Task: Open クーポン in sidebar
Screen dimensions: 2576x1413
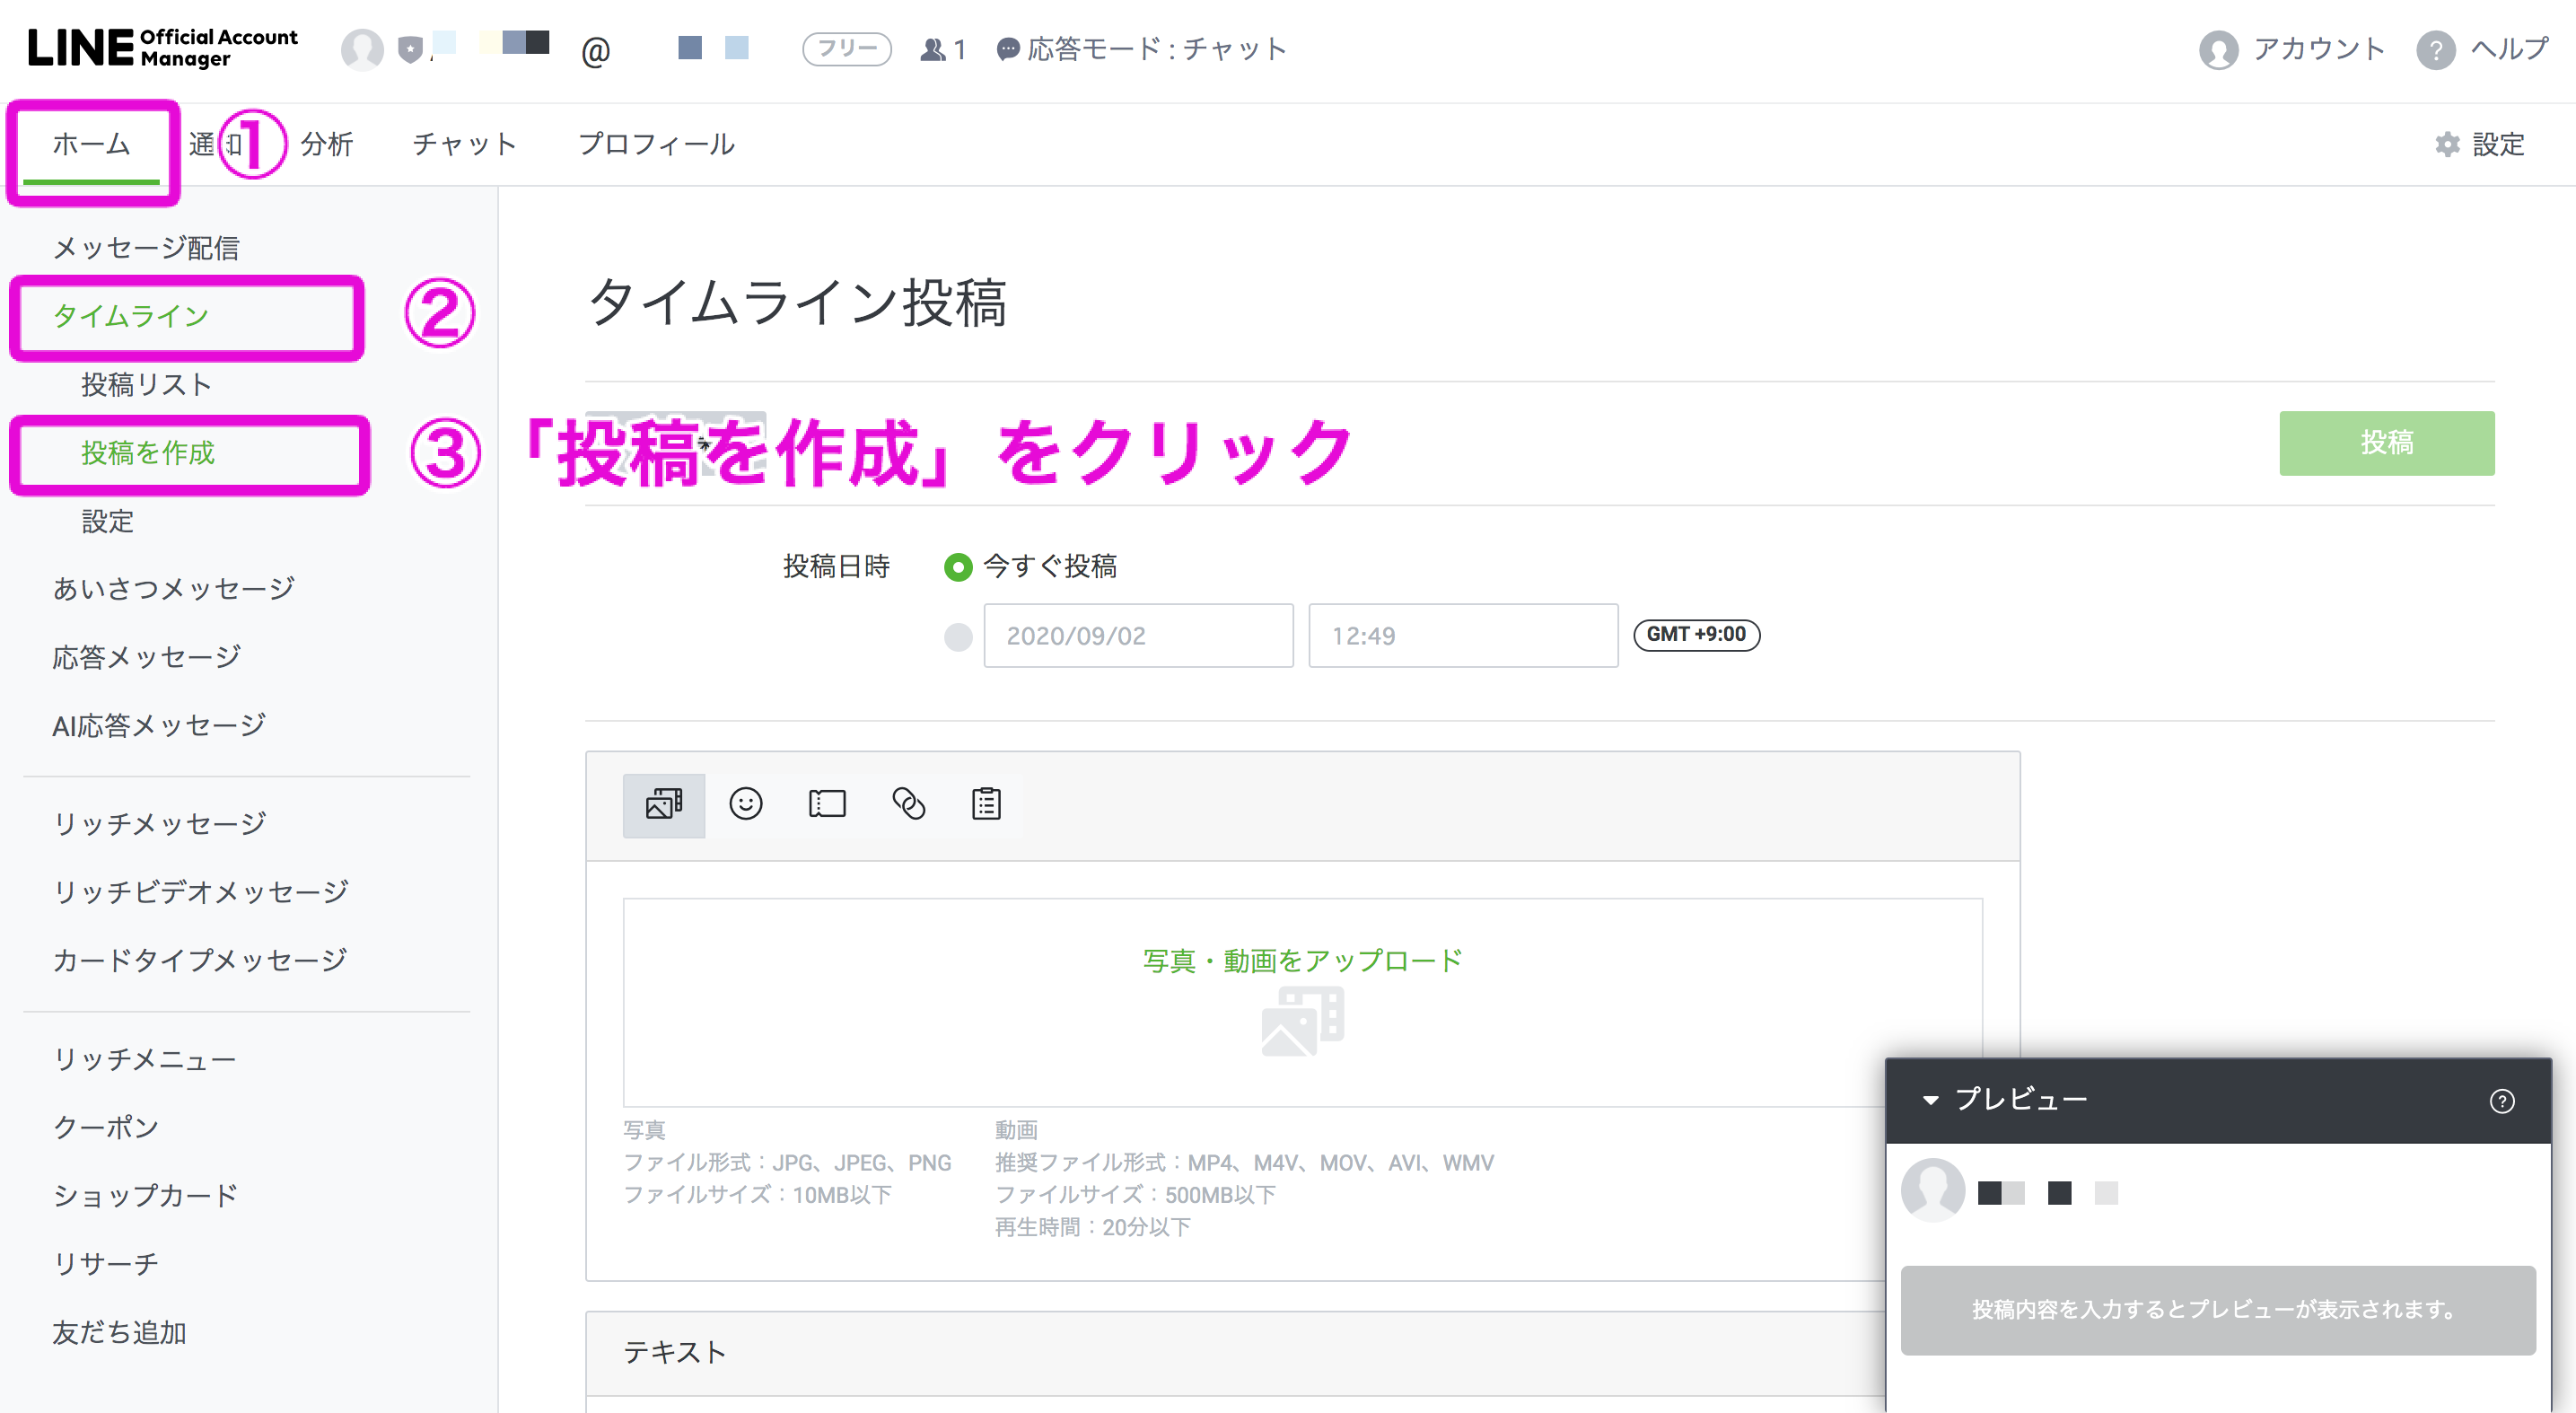Action: 105,1127
